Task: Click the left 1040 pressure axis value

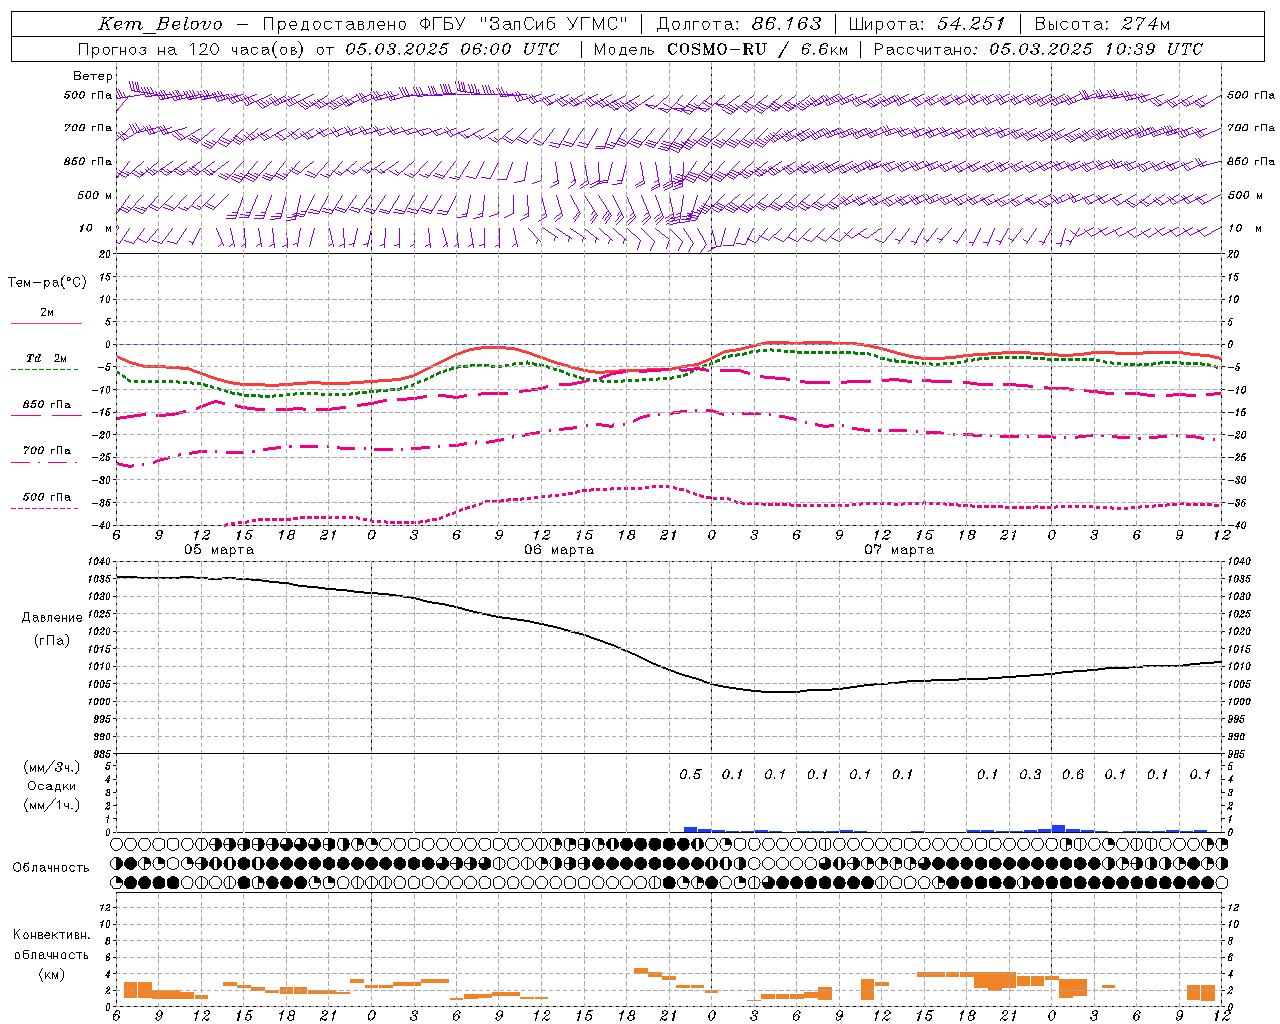Action: click(x=100, y=562)
